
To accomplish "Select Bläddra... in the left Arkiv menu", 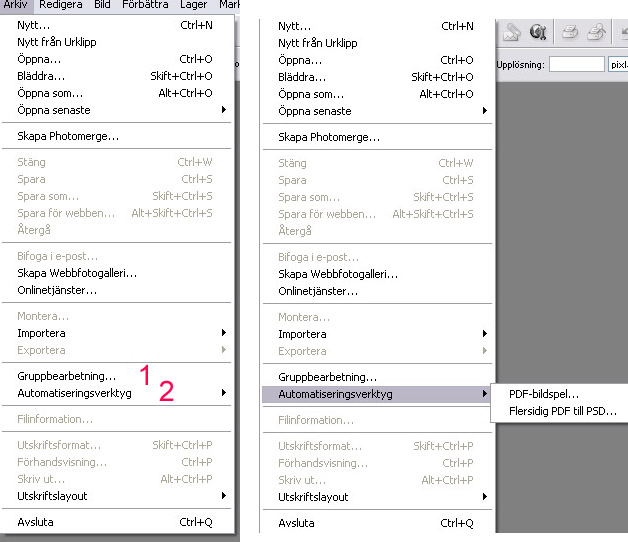I will 117,76.
